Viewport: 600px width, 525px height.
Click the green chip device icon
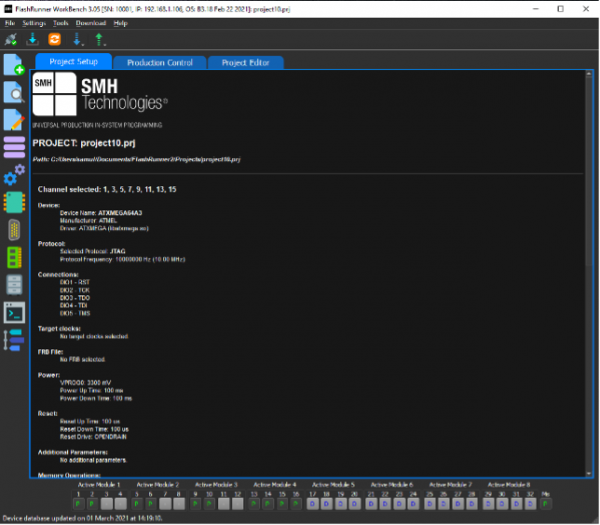pyautogui.click(x=14, y=203)
